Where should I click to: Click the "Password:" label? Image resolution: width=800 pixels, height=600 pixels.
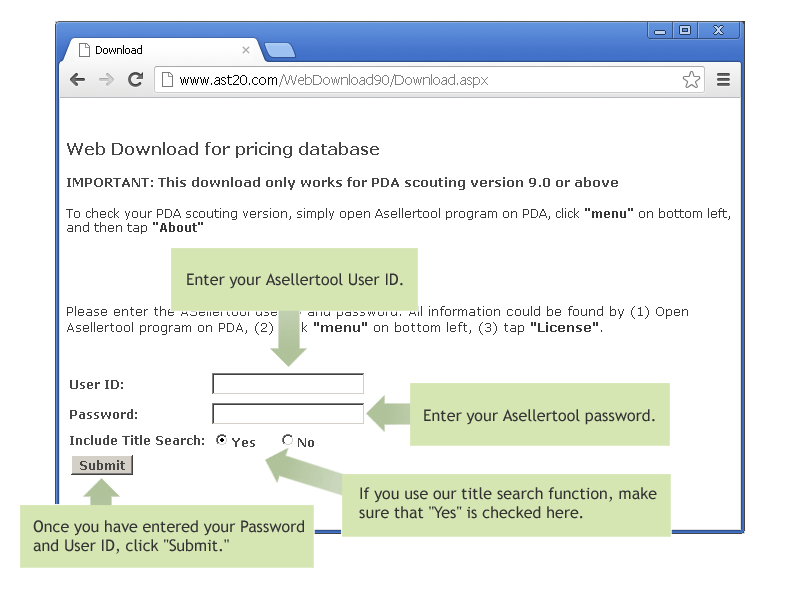click(104, 414)
